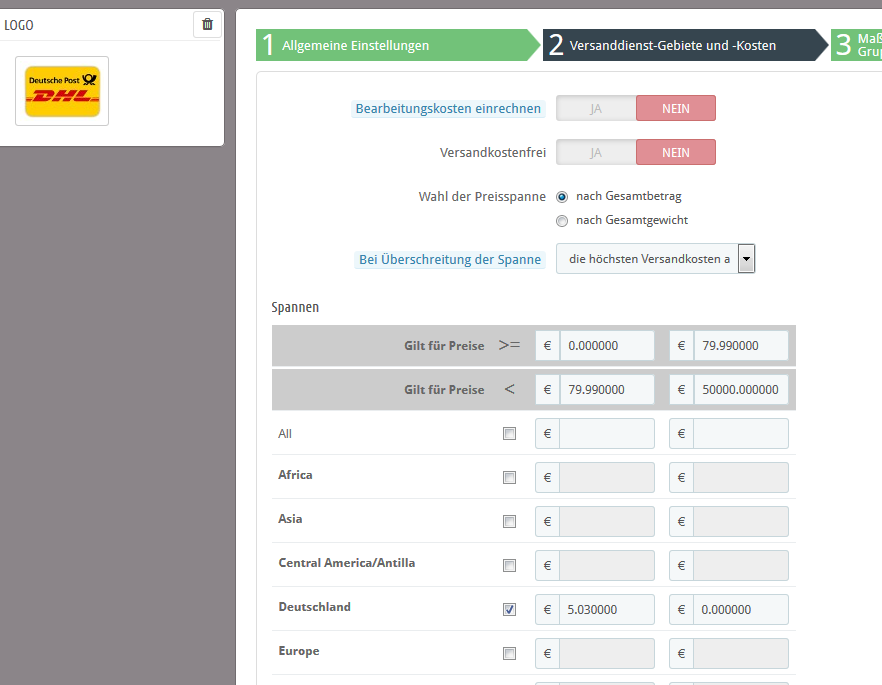The height and width of the screenshot is (685, 882).
Task: Go to step 2 Versanddienst-Gebiete und -Kosten
Action: tap(682, 45)
